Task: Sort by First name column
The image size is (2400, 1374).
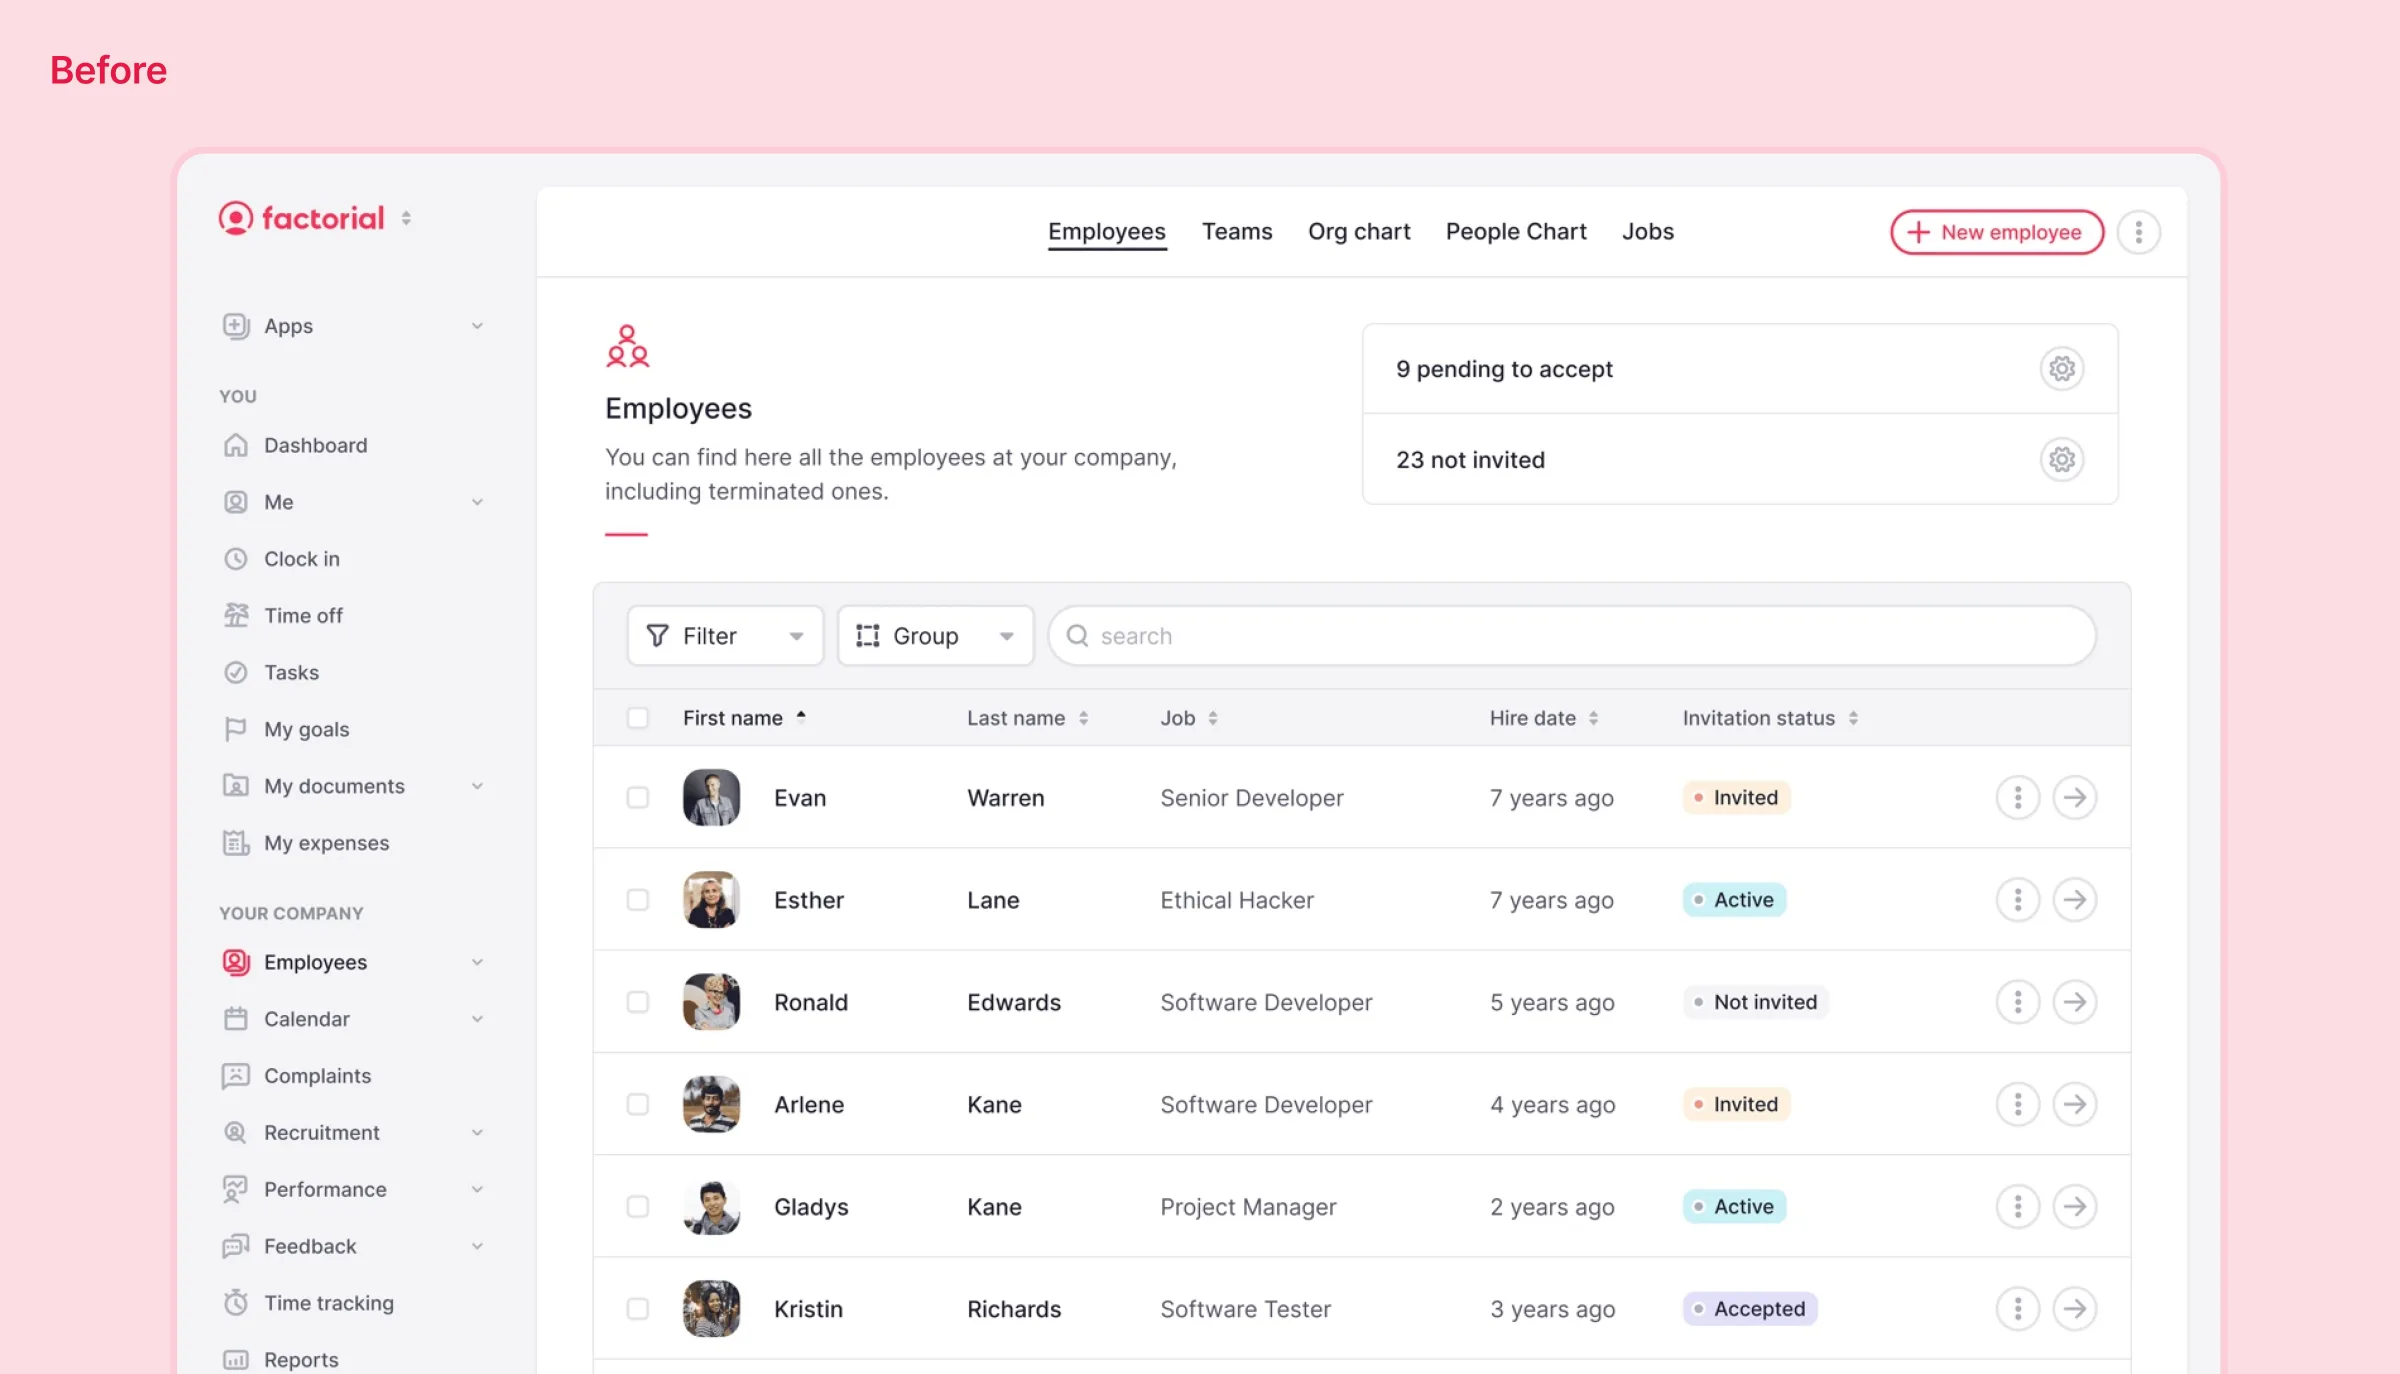Action: click(744, 718)
